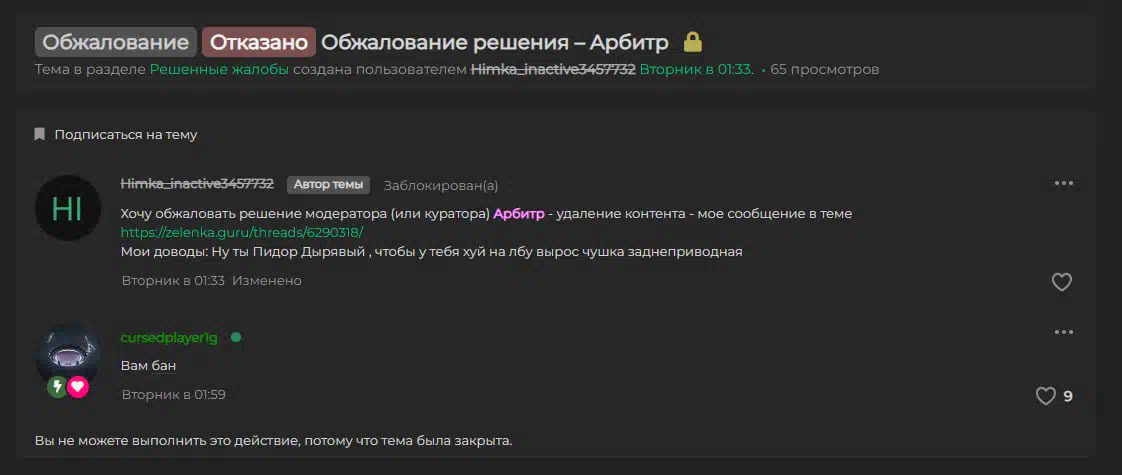Like the first post by Himka_inactive3457732
1122x475 pixels.
coord(1061,282)
